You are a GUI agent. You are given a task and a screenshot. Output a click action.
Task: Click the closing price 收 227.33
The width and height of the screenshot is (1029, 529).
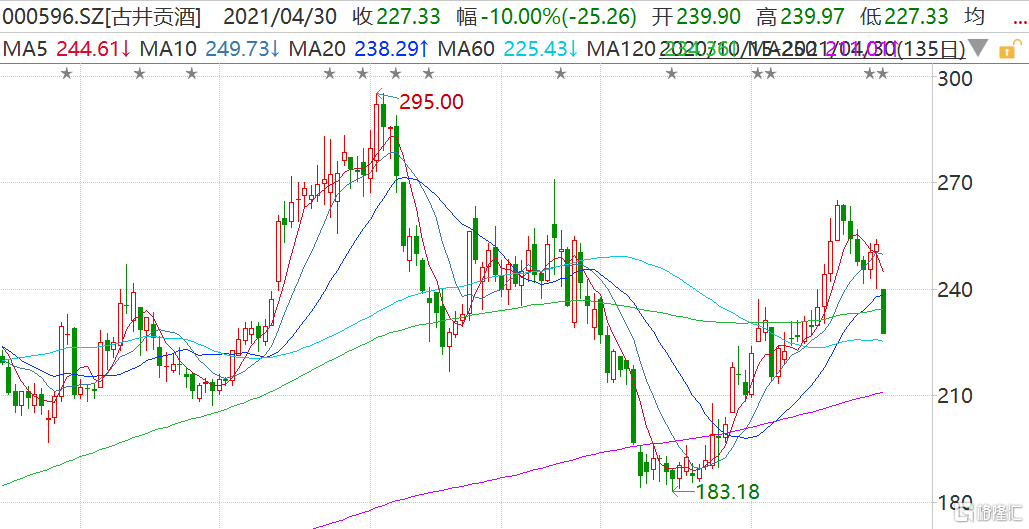(x=396, y=17)
